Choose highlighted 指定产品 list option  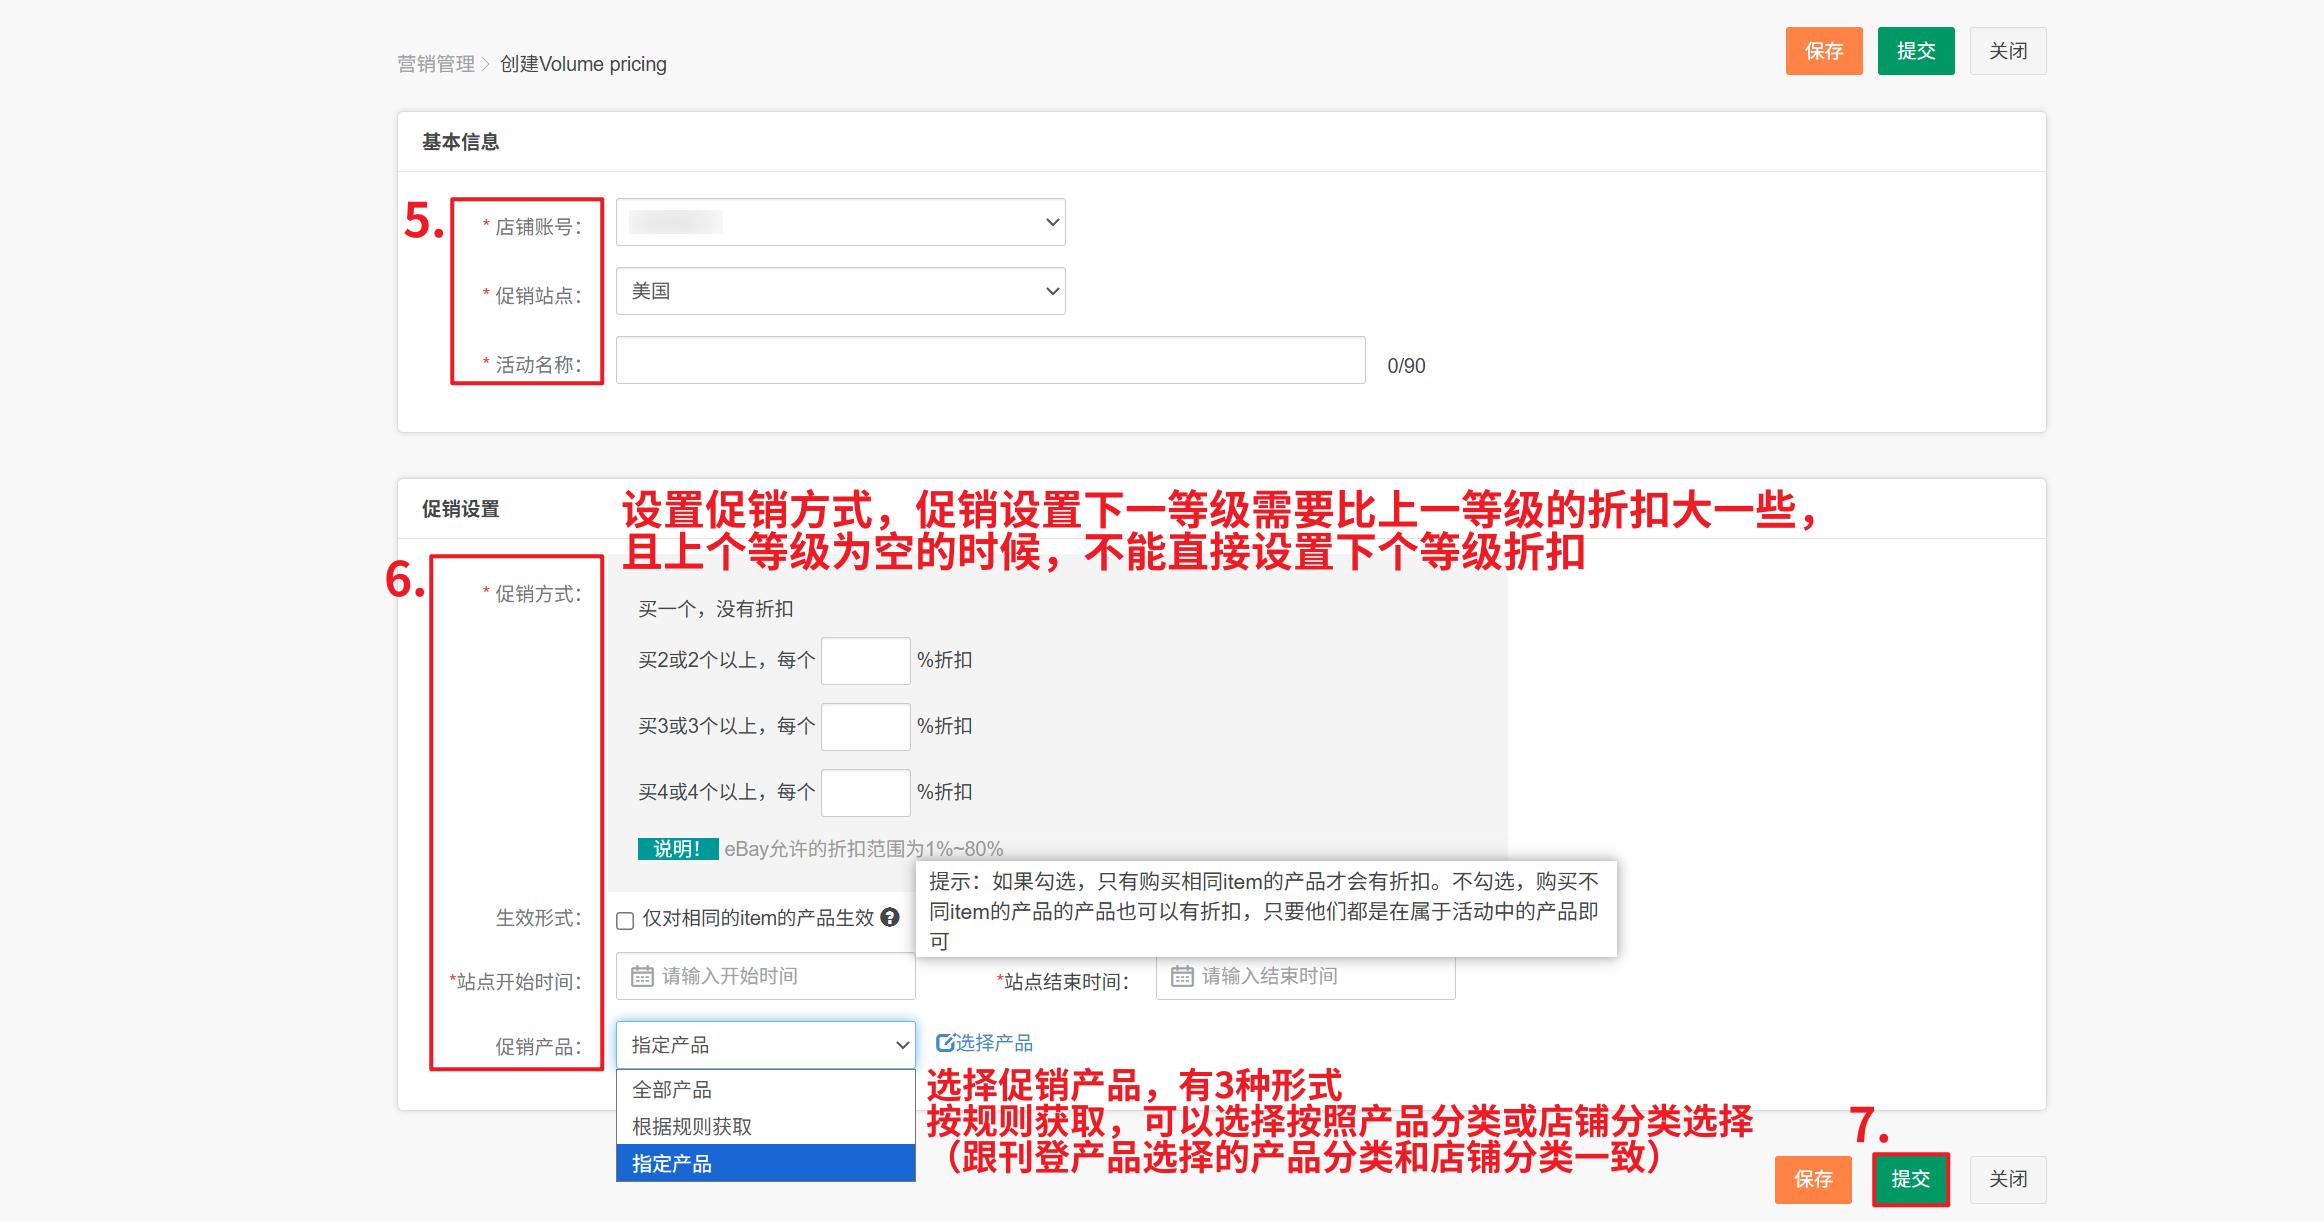pyautogui.click(x=765, y=1163)
